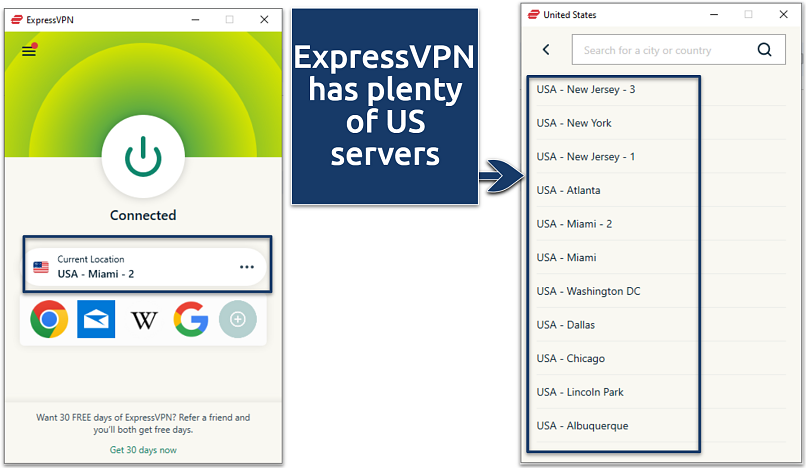This screenshot has width=806, height=468.
Task: Launch Google Chrome shortcut
Action: (x=49, y=320)
